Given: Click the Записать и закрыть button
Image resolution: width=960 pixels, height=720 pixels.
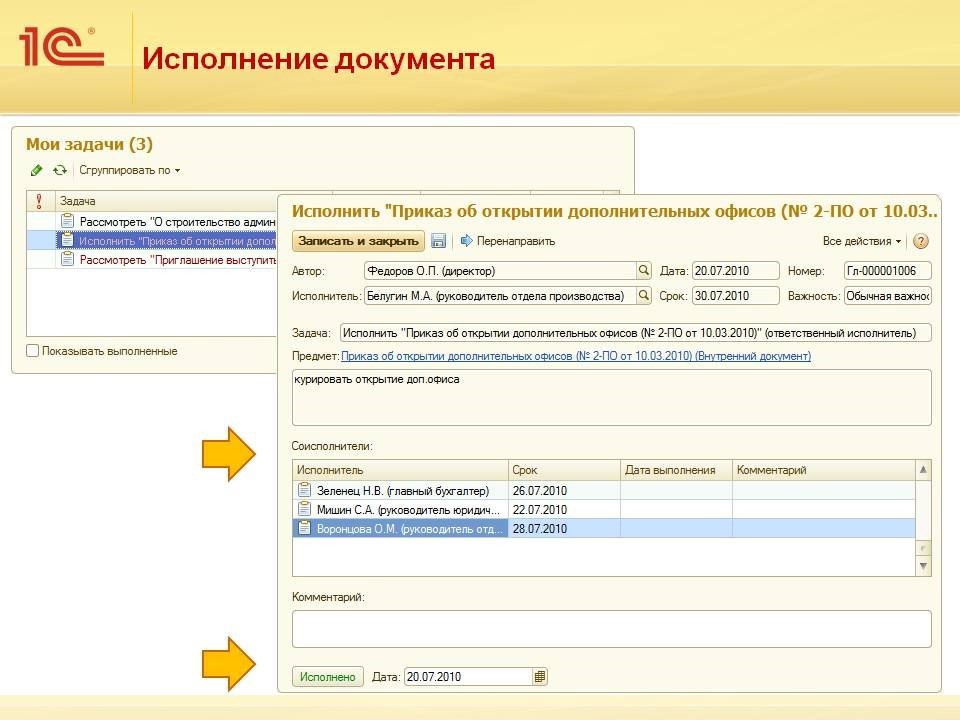Looking at the screenshot, I should click(x=360, y=243).
